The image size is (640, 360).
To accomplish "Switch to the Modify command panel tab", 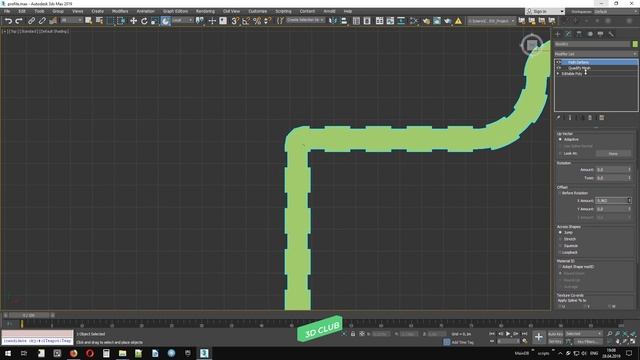I will (x=568, y=34).
